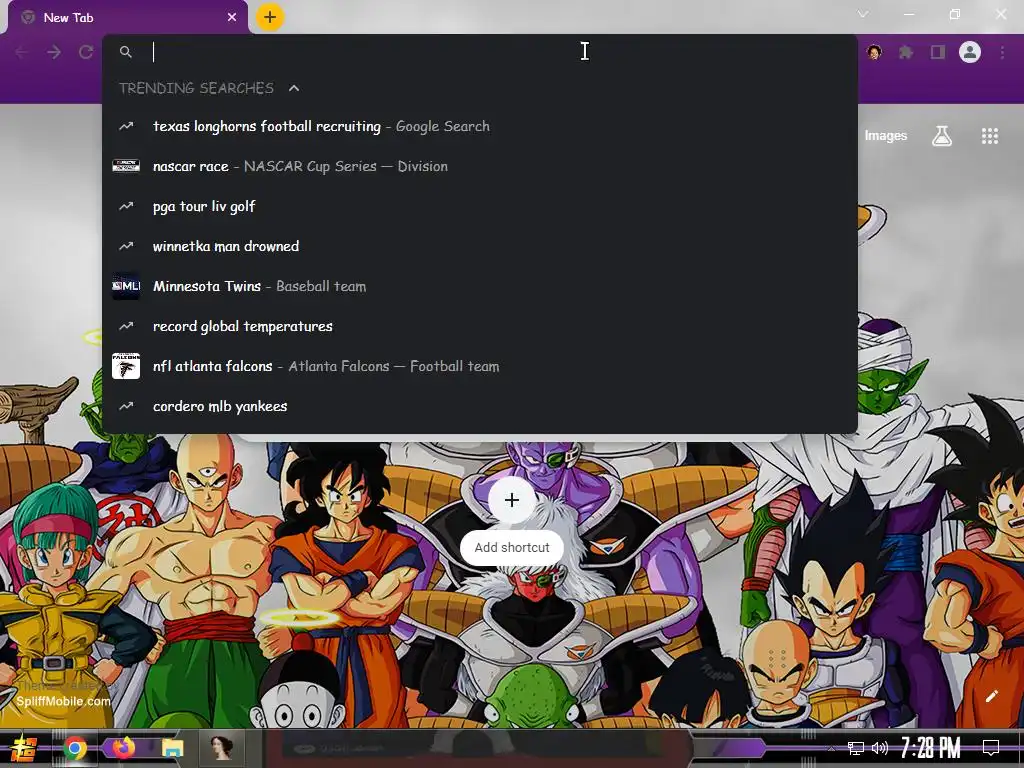Image resolution: width=1024 pixels, height=768 pixels.
Task: Click the Customize Chrome pencil icon
Action: click(991, 696)
